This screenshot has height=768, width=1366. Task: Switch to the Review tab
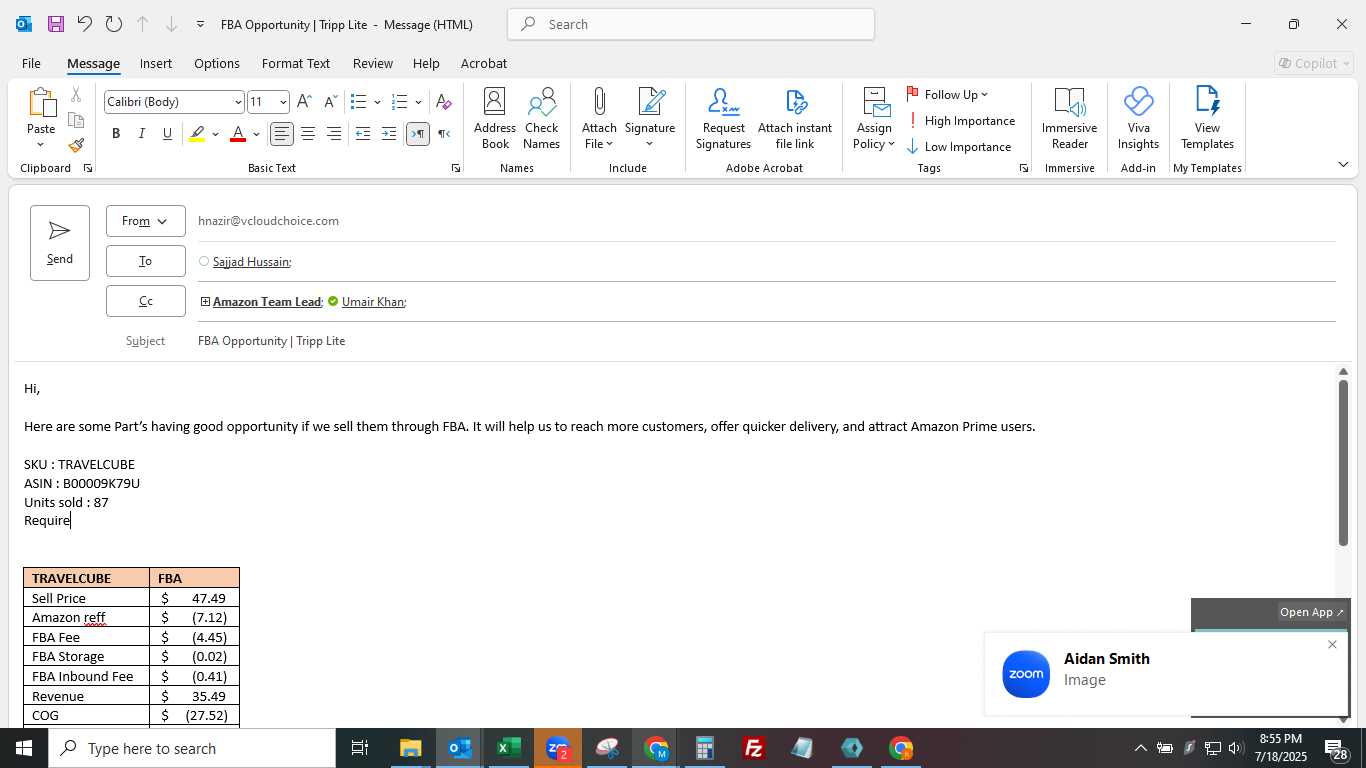[373, 63]
